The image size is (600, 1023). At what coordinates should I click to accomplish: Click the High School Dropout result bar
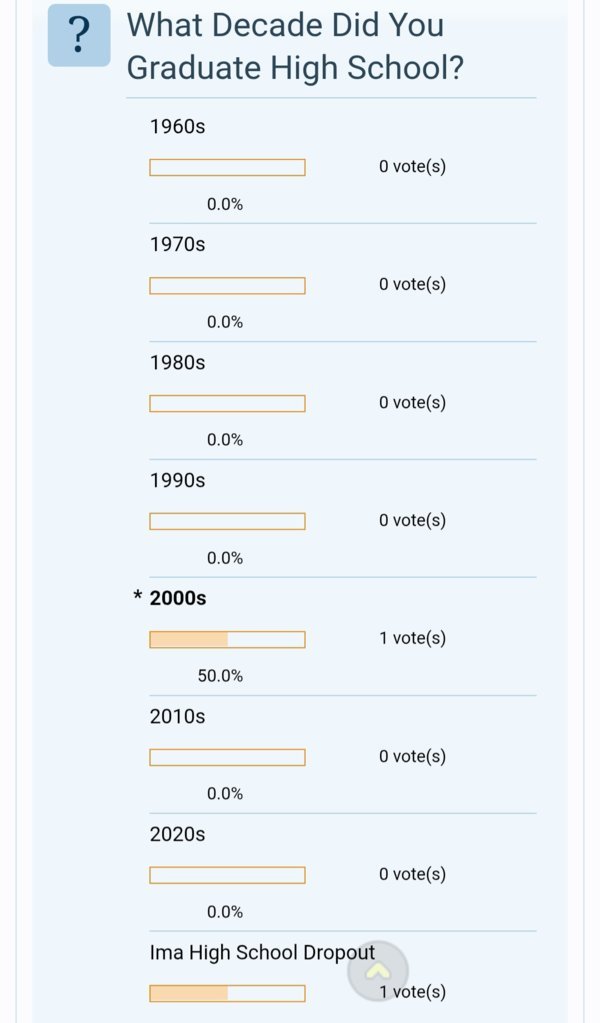click(x=227, y=994)
